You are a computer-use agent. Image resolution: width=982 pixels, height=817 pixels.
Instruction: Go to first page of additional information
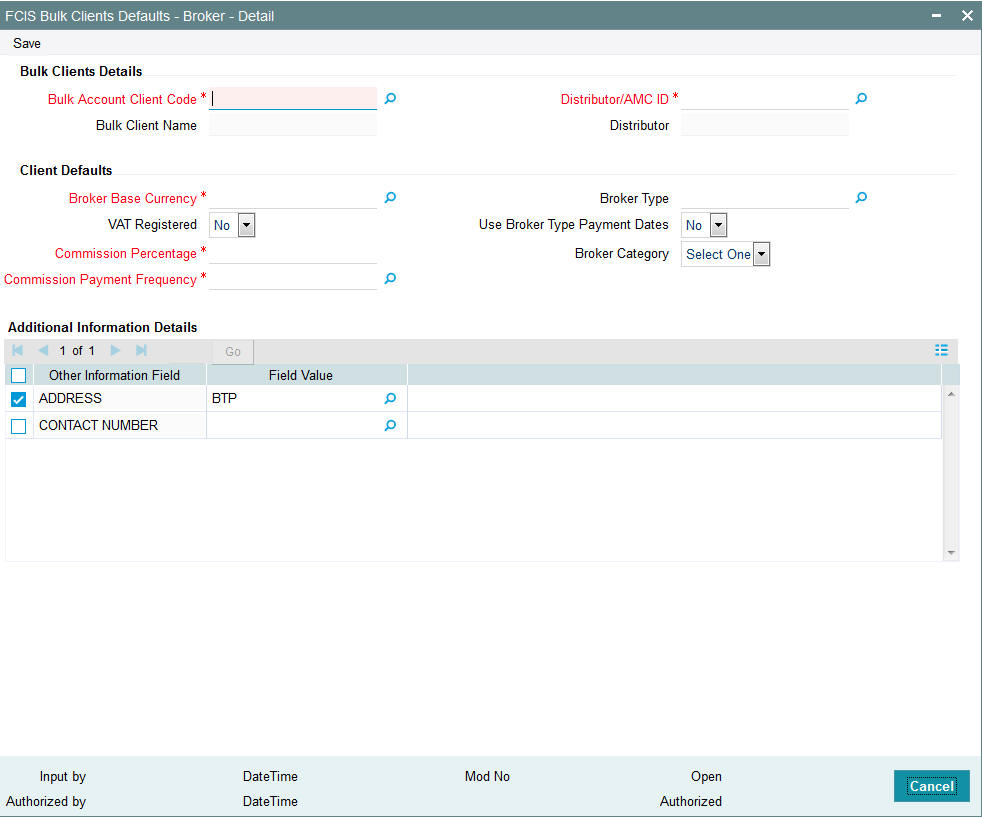tap(18, 351)
